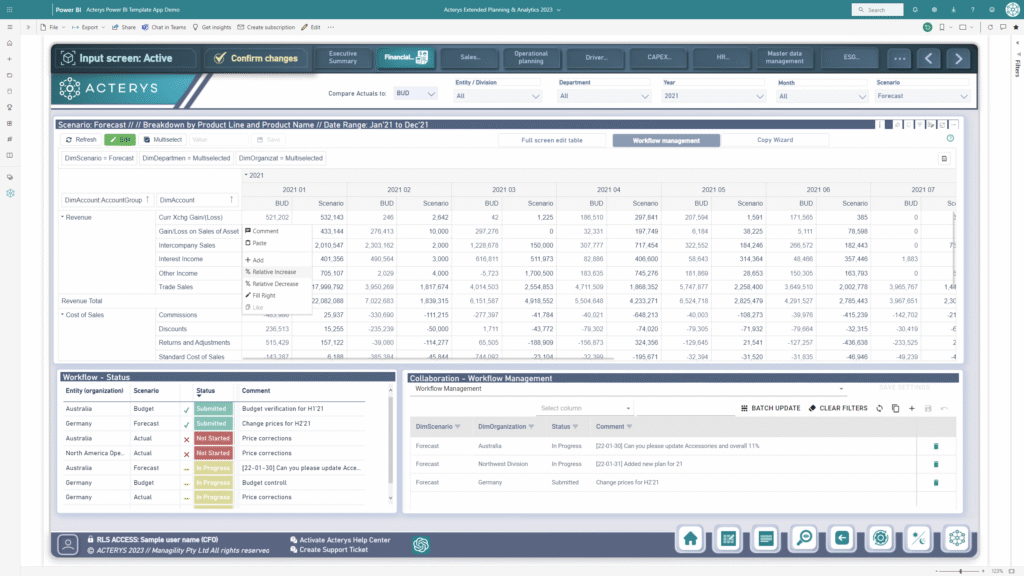
Task: Collapse the 2021 year column group
Action: tap(246, 175)
